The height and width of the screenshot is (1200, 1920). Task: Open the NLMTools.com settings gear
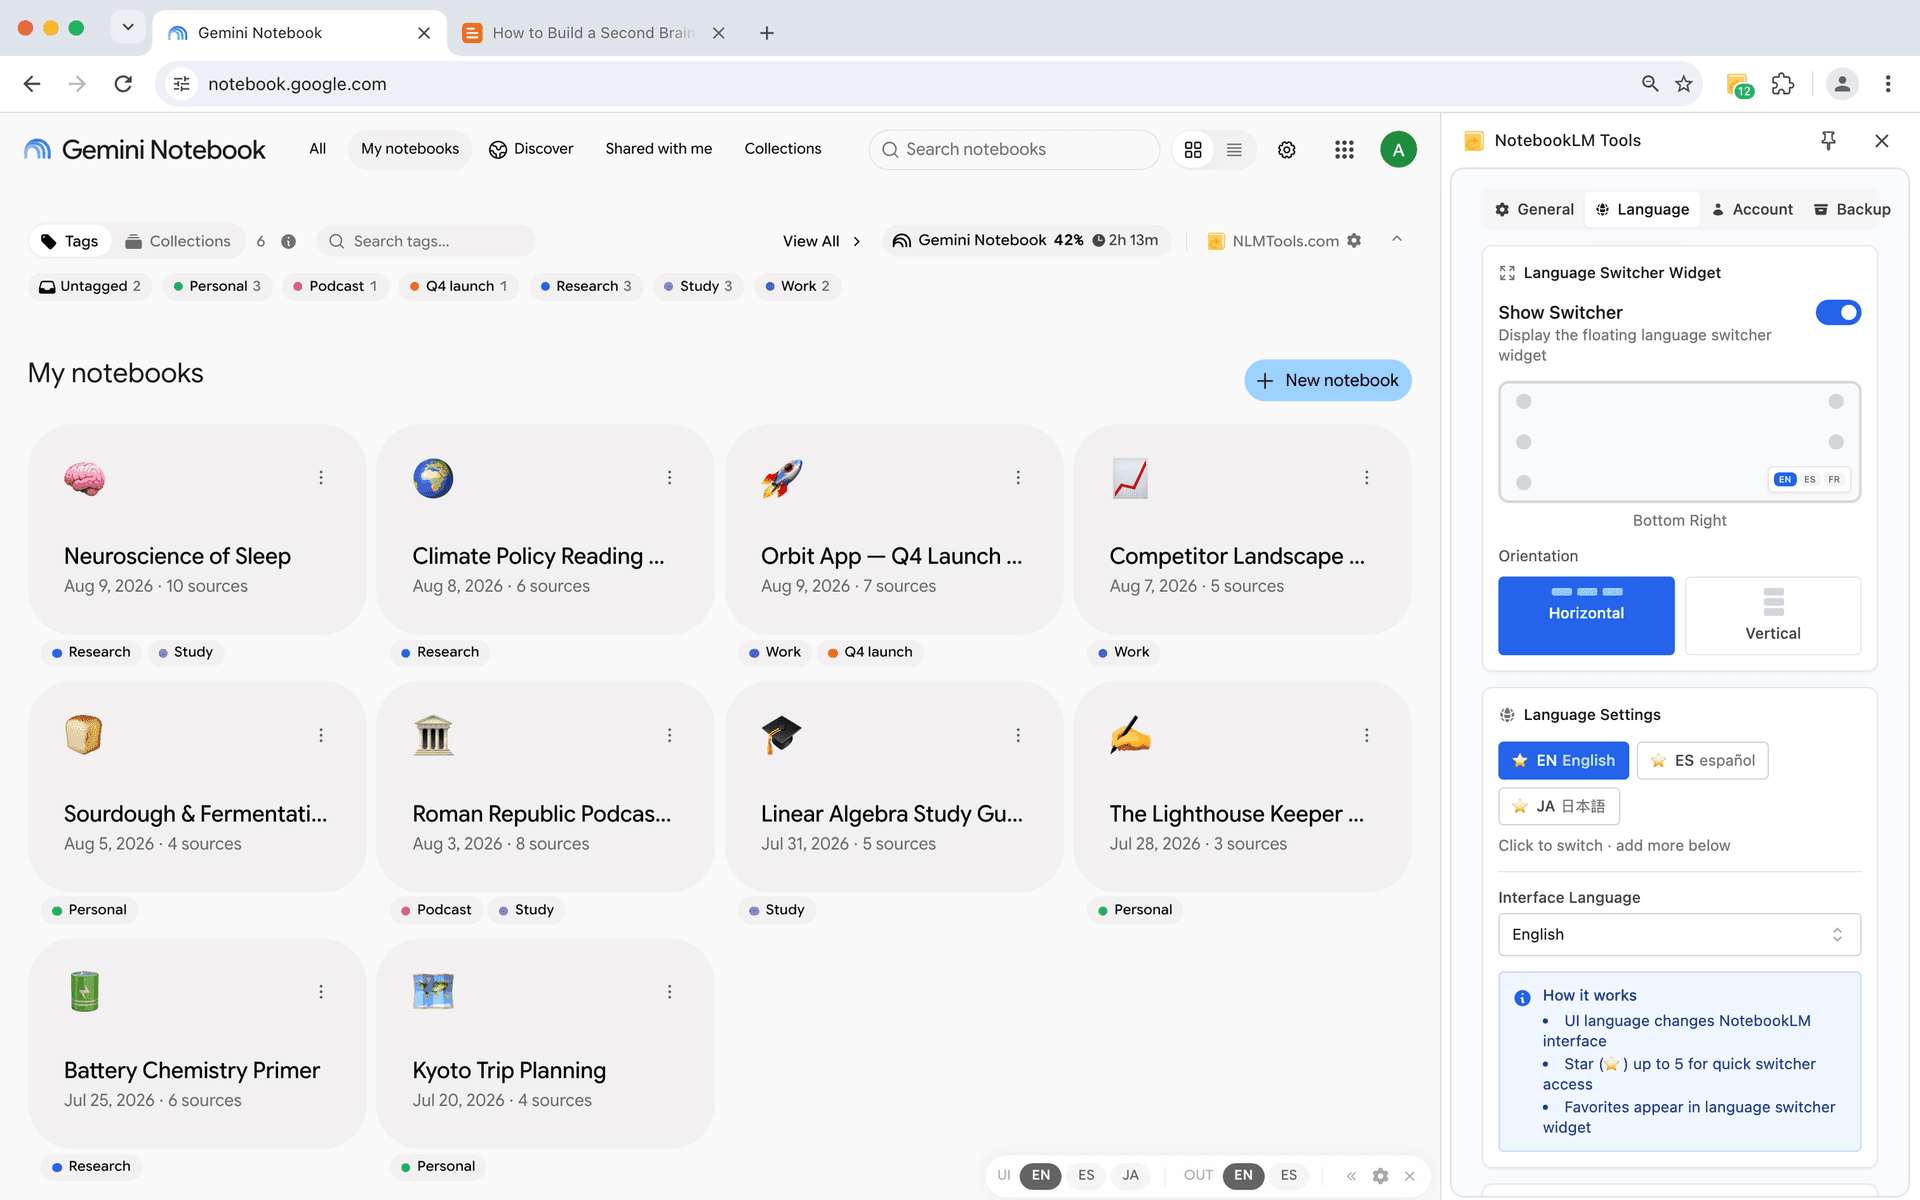(1354, 241)
